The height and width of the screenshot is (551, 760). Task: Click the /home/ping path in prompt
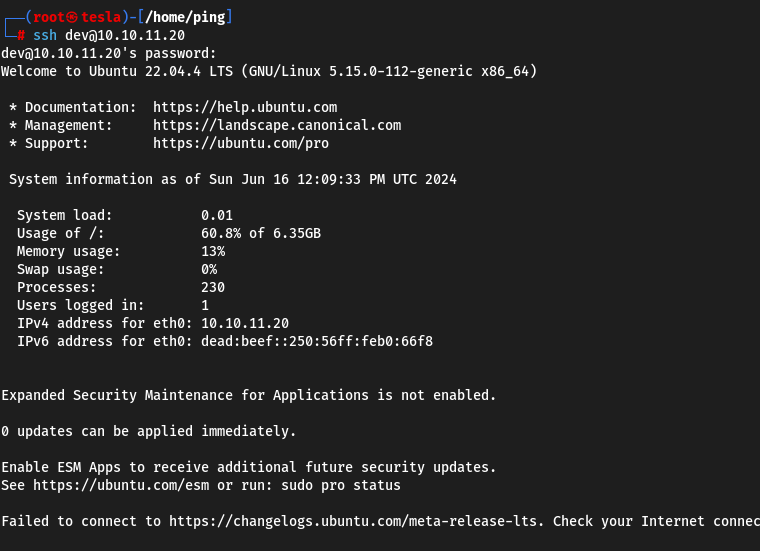[185, 17]
